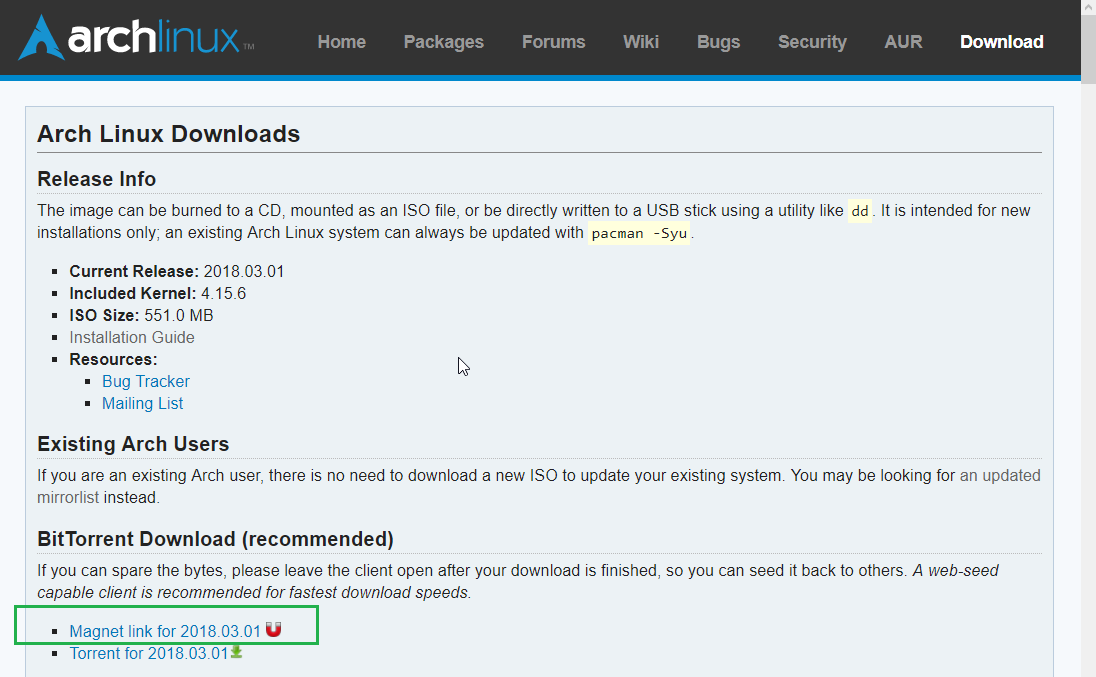Go to the Security page
Viewport: 1096px width, 677px height.
click(812, 42)
